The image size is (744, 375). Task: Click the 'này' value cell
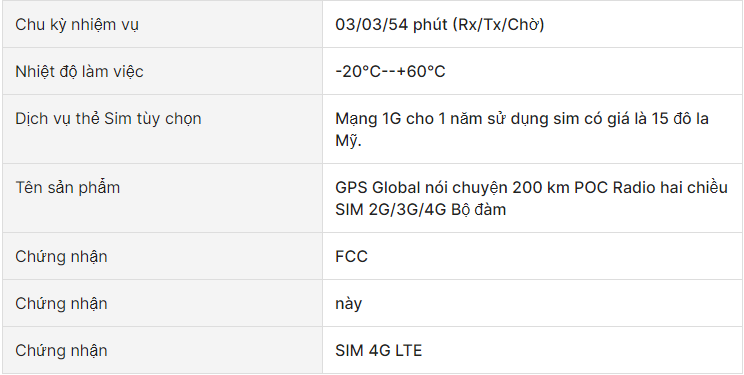pyautogui.click(x=532, y=303)
